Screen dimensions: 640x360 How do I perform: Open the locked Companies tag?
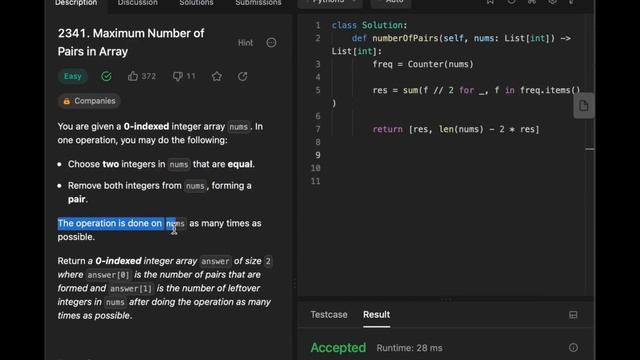pos(89,101)
